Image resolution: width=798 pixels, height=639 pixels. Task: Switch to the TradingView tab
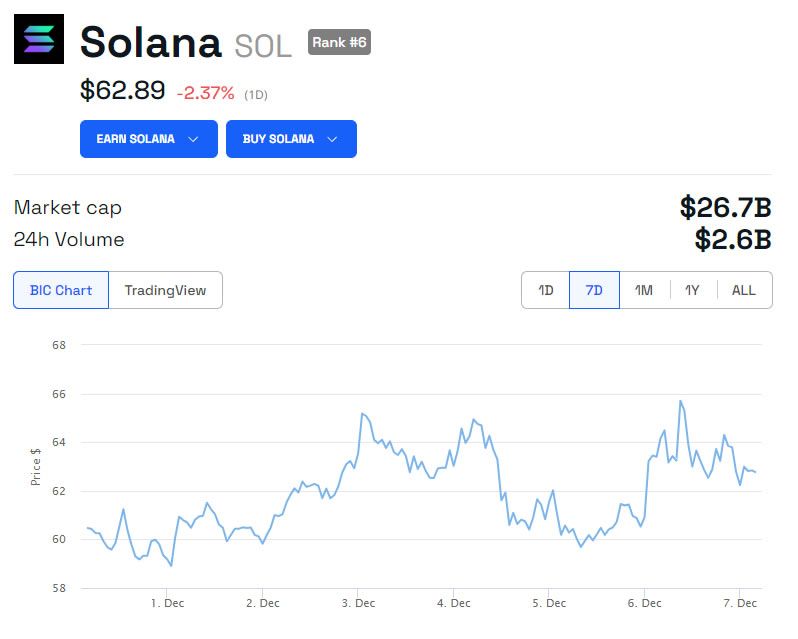[165, 290]
